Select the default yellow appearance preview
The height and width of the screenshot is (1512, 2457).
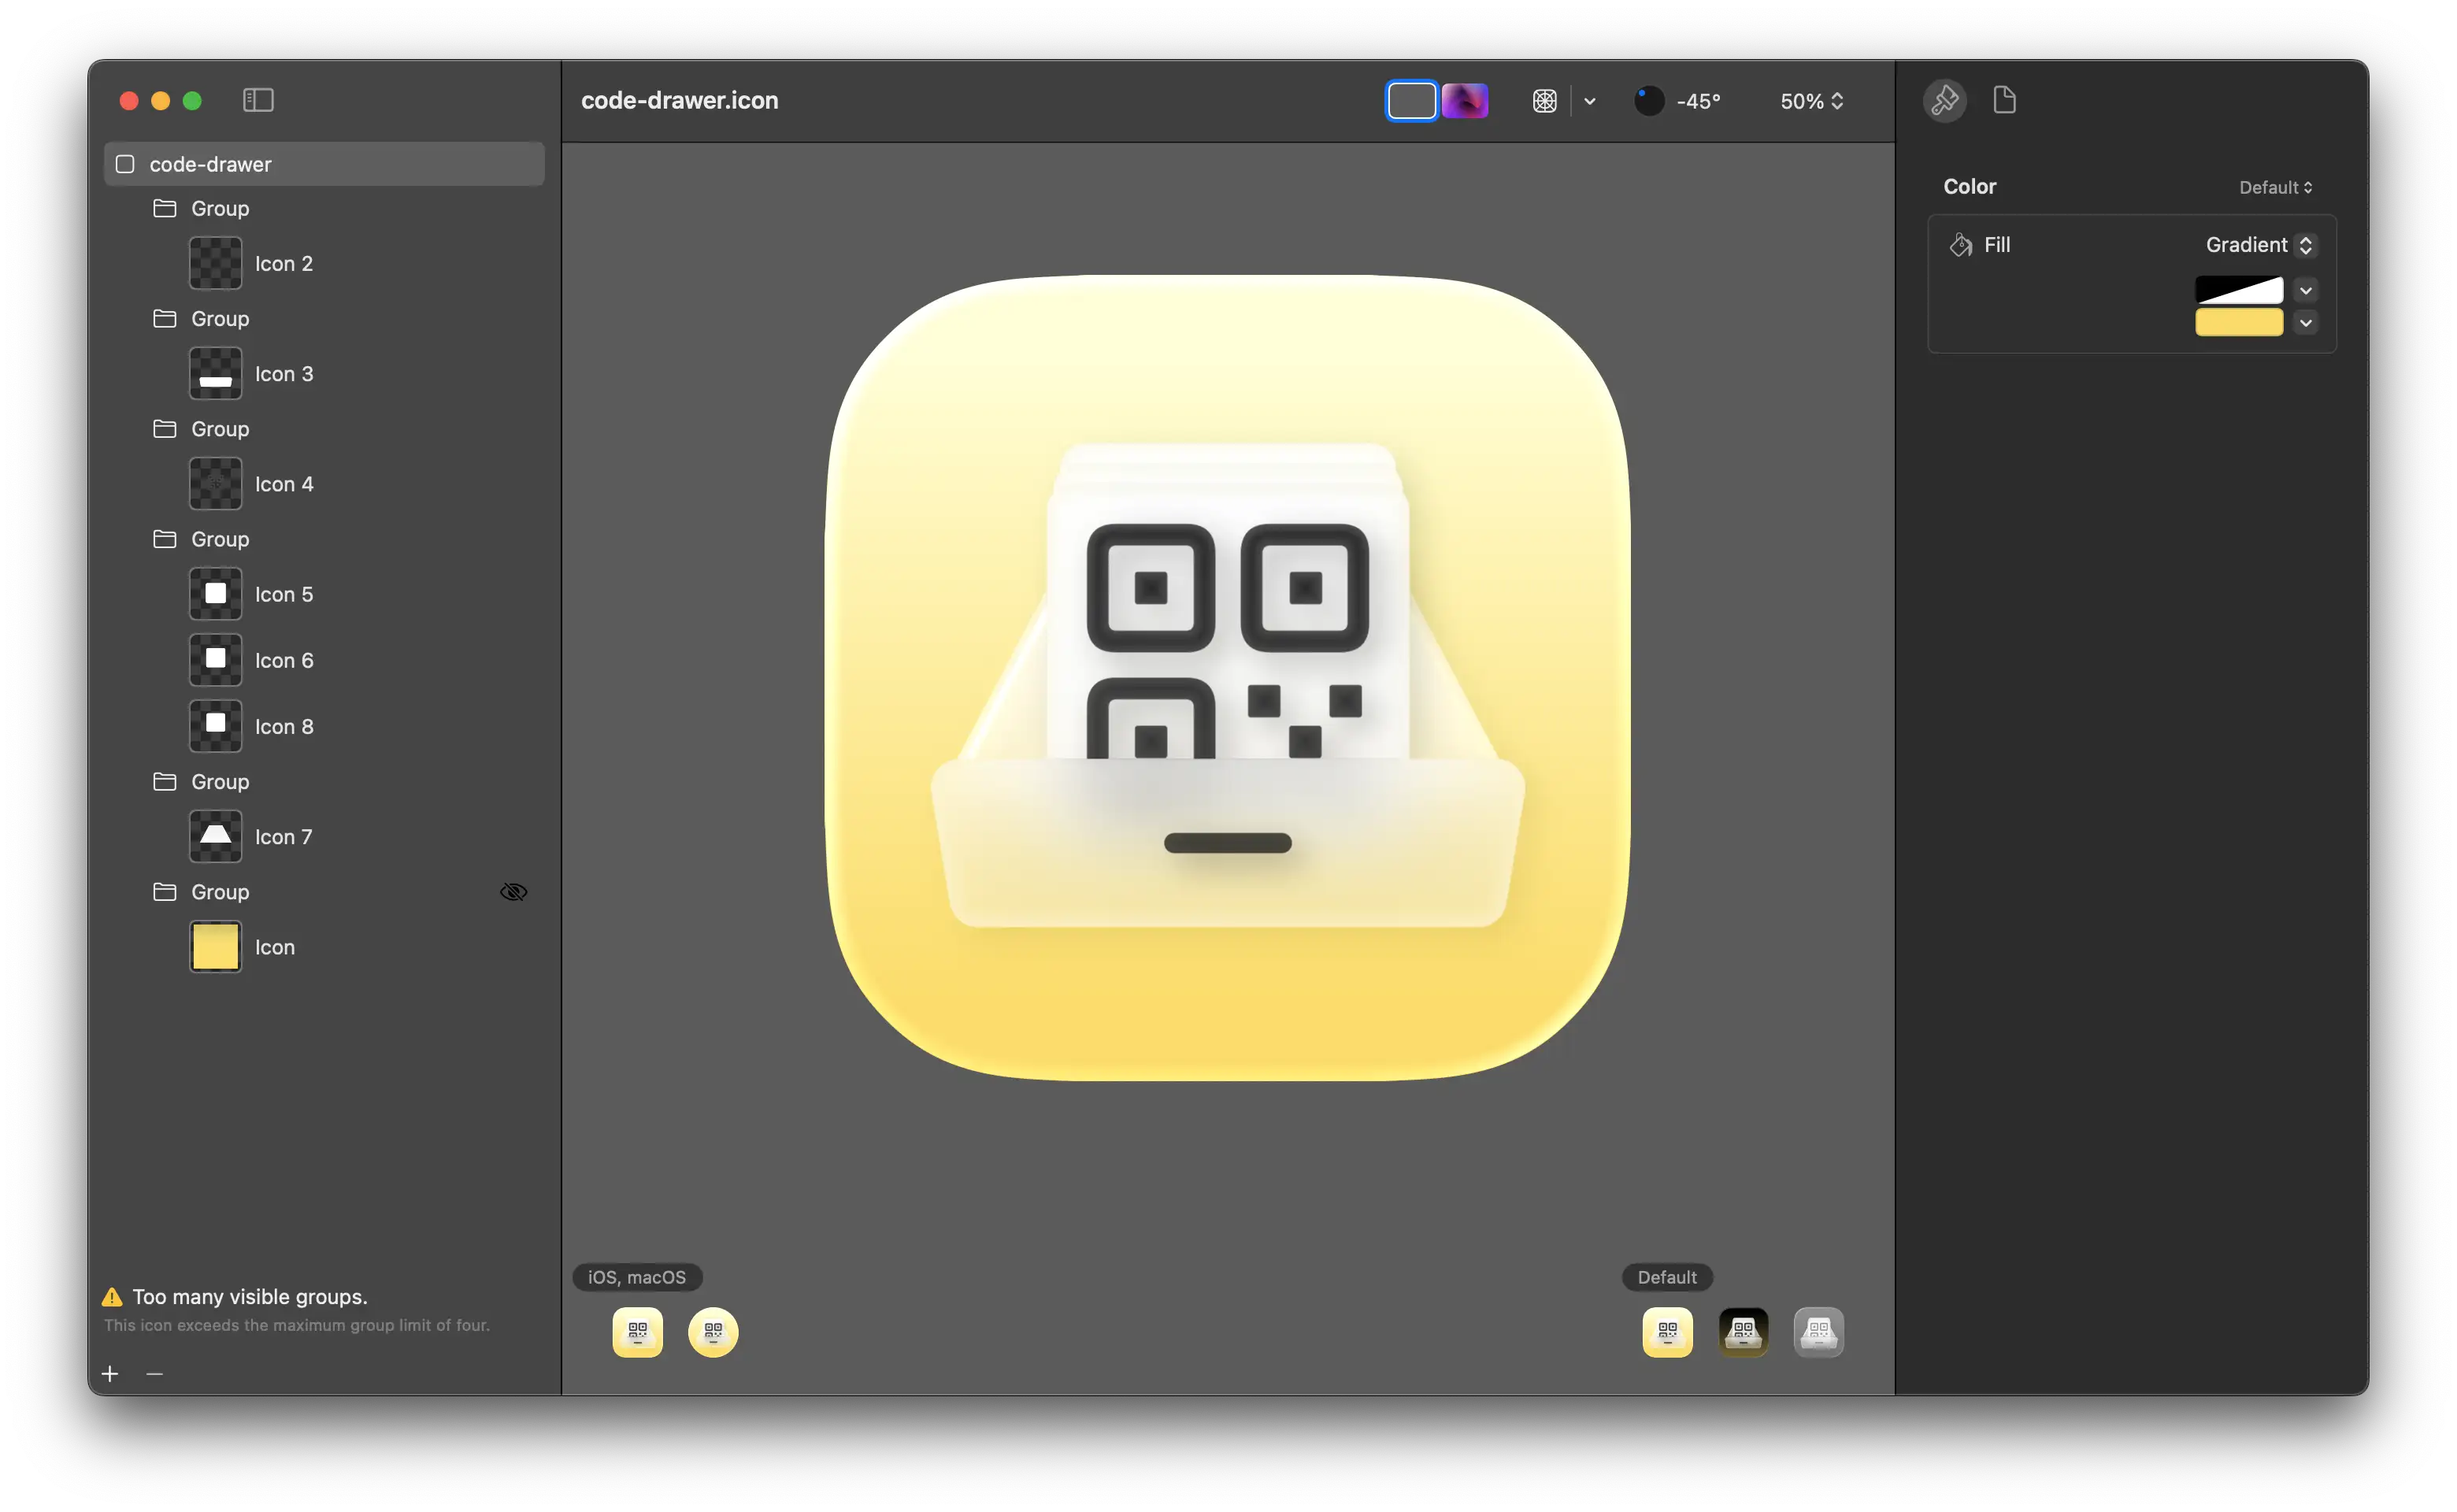[1668, 1332]
